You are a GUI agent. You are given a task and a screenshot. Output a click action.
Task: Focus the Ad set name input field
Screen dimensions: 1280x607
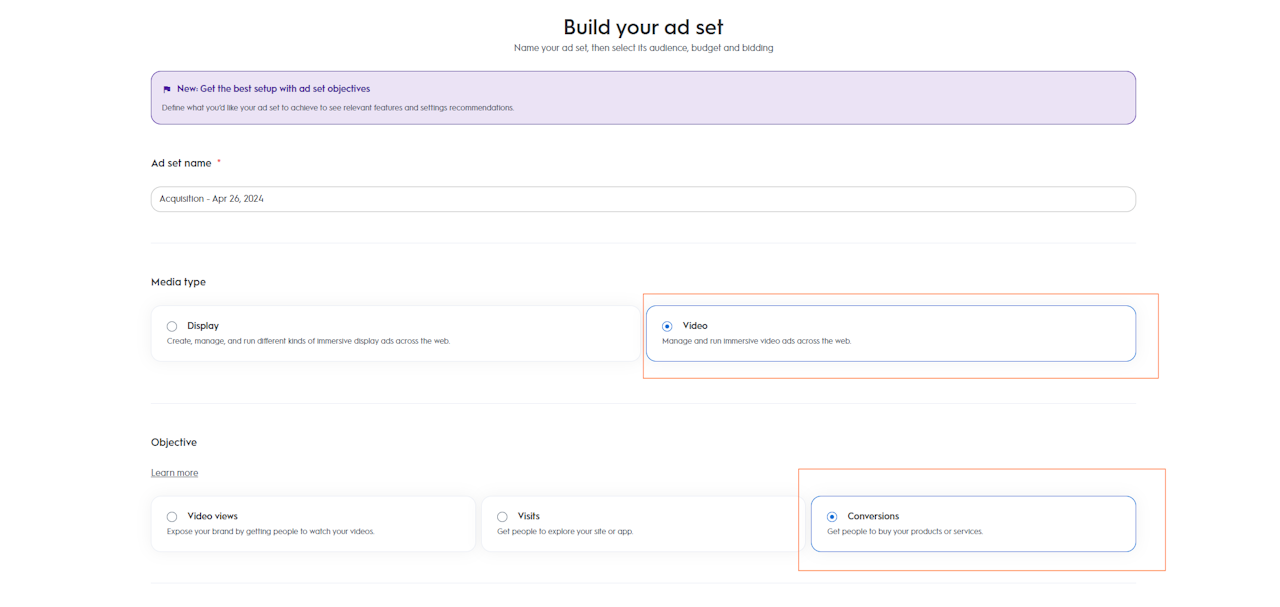pyautogui.click(x=643, y=199)
